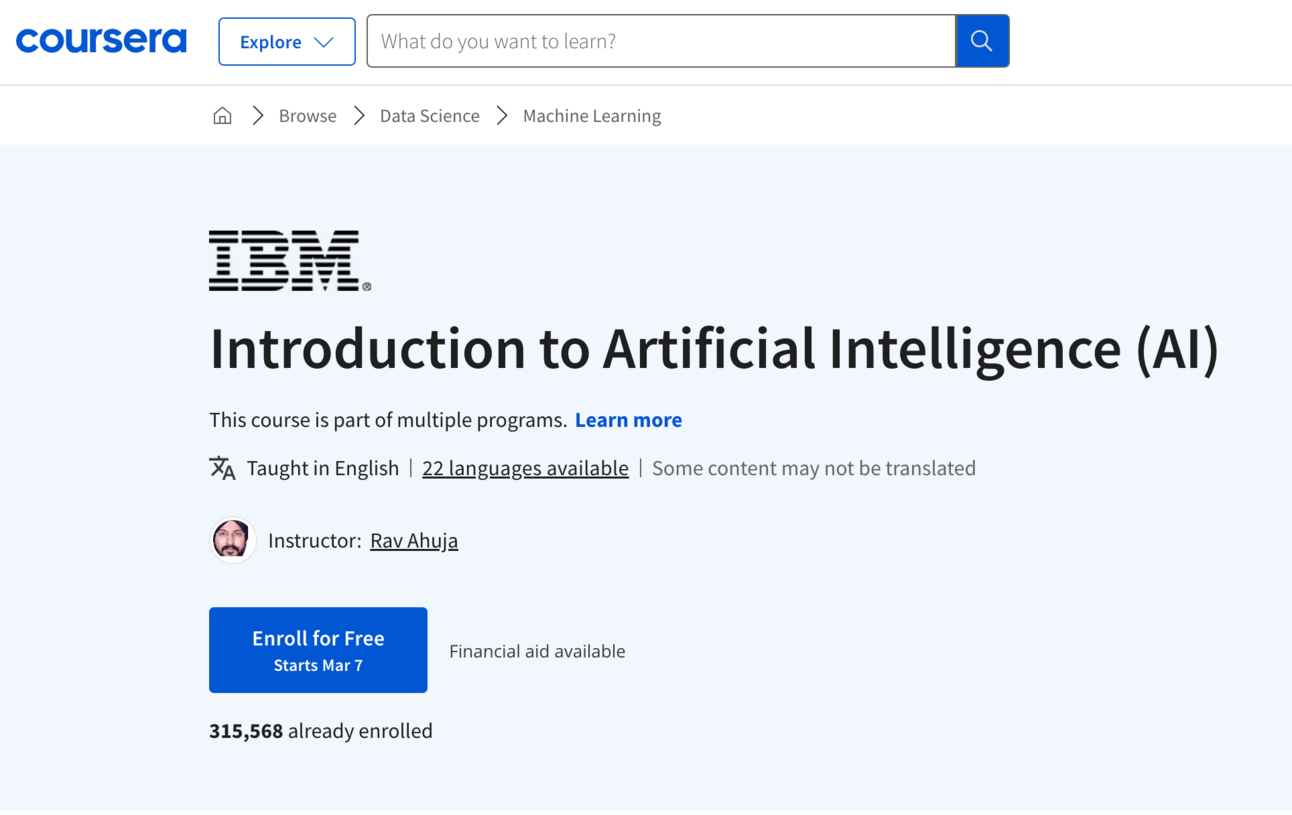Screen dimensions: 1292x815
Task: Click the Learn more link
Action: (x=628, y=420)
